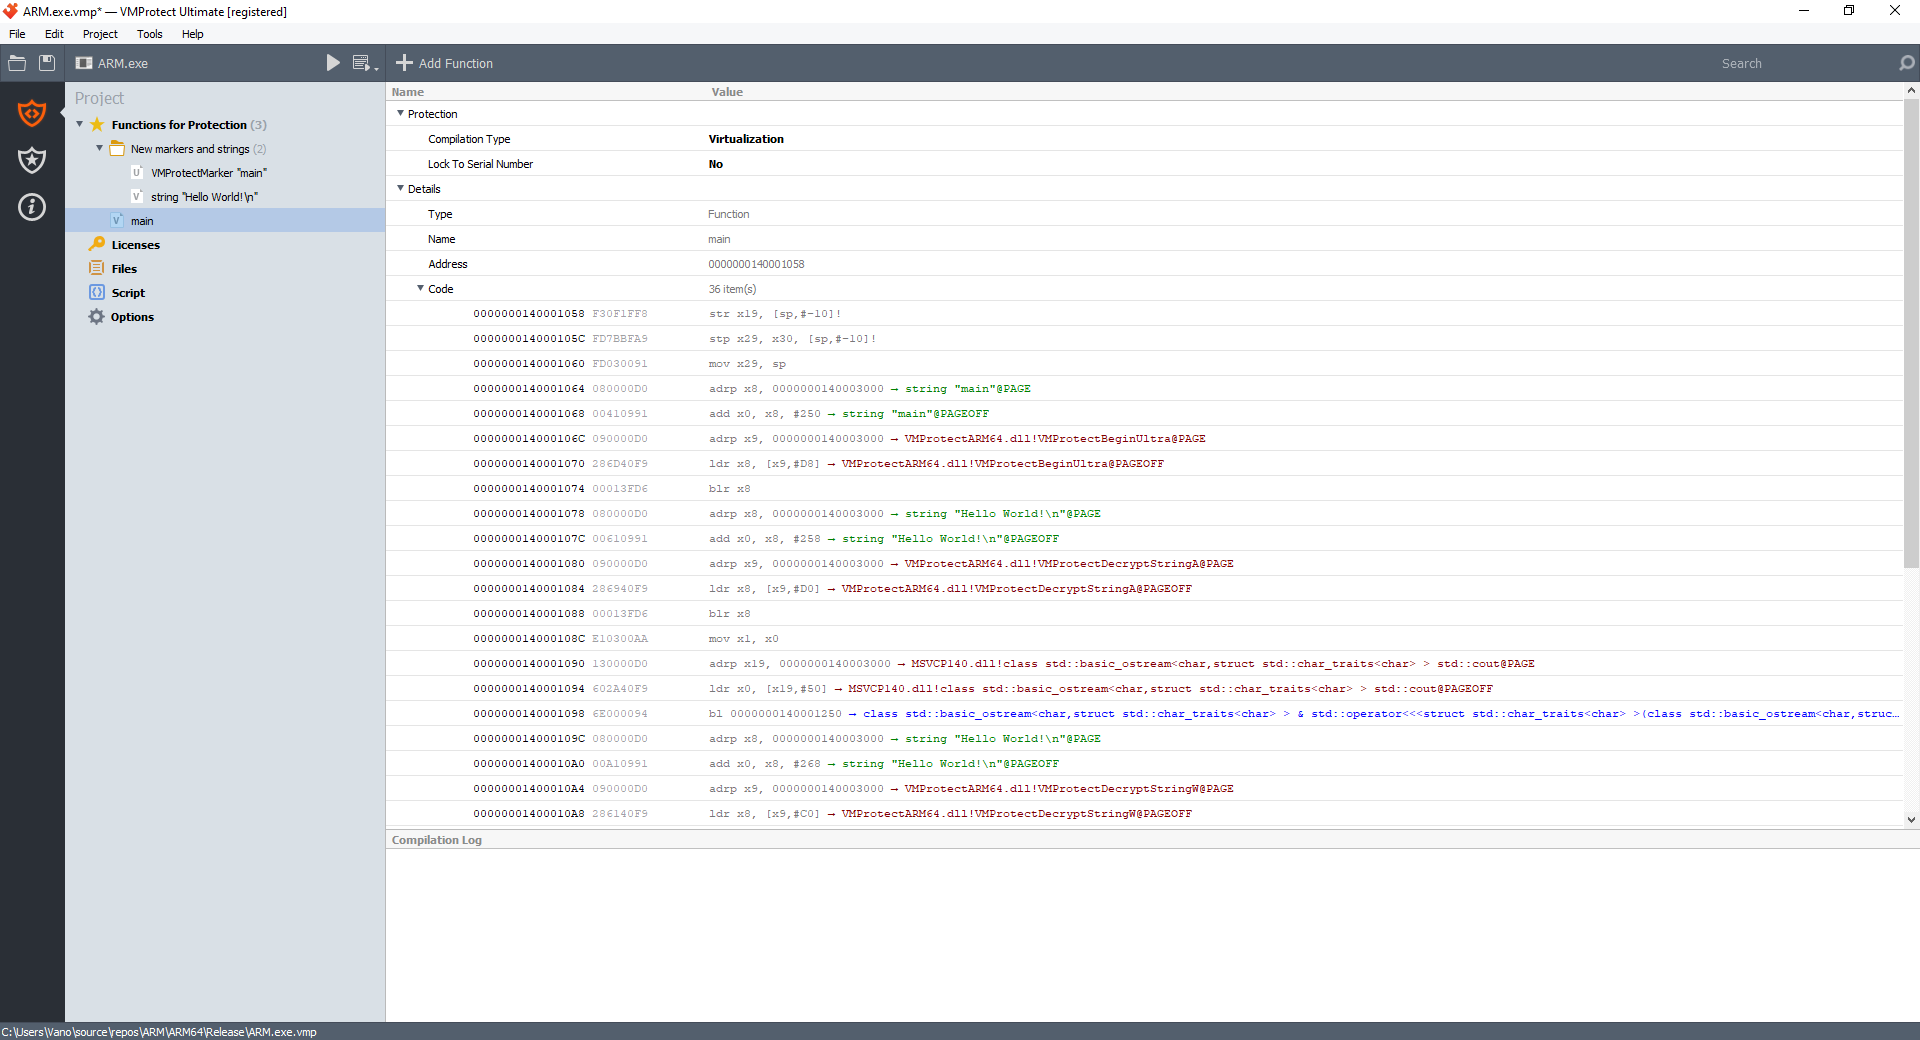1920x1040 pixels.
Task: Click the Name field value main
Action: pos(719,239)
